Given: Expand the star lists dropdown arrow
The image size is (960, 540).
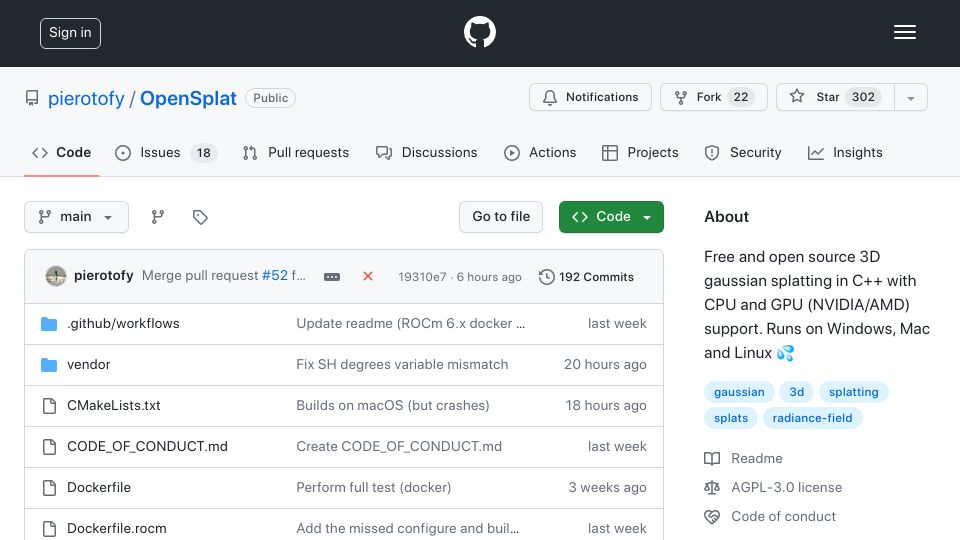Looking at the screenshot, I should click(x=911, y=98).
